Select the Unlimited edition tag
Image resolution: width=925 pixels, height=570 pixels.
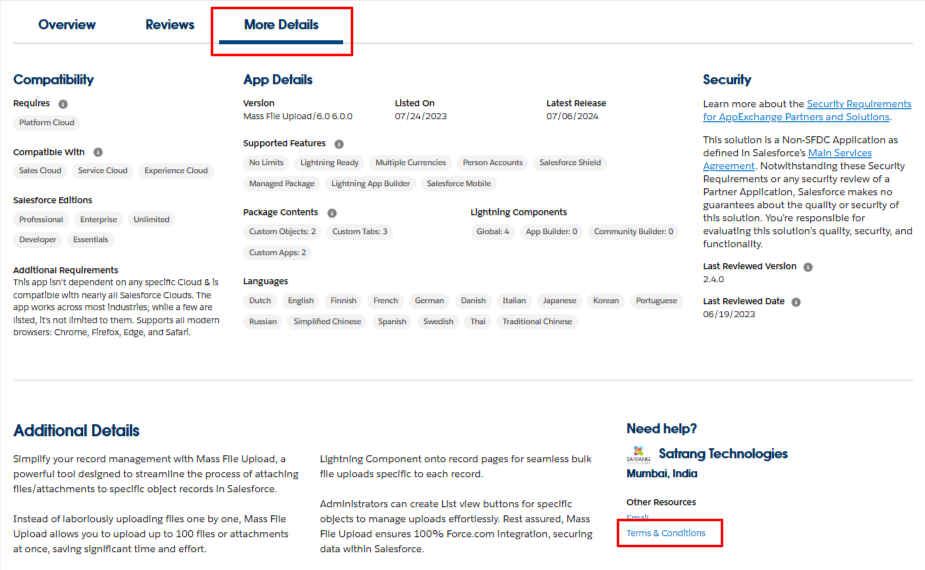click(151, 220)
